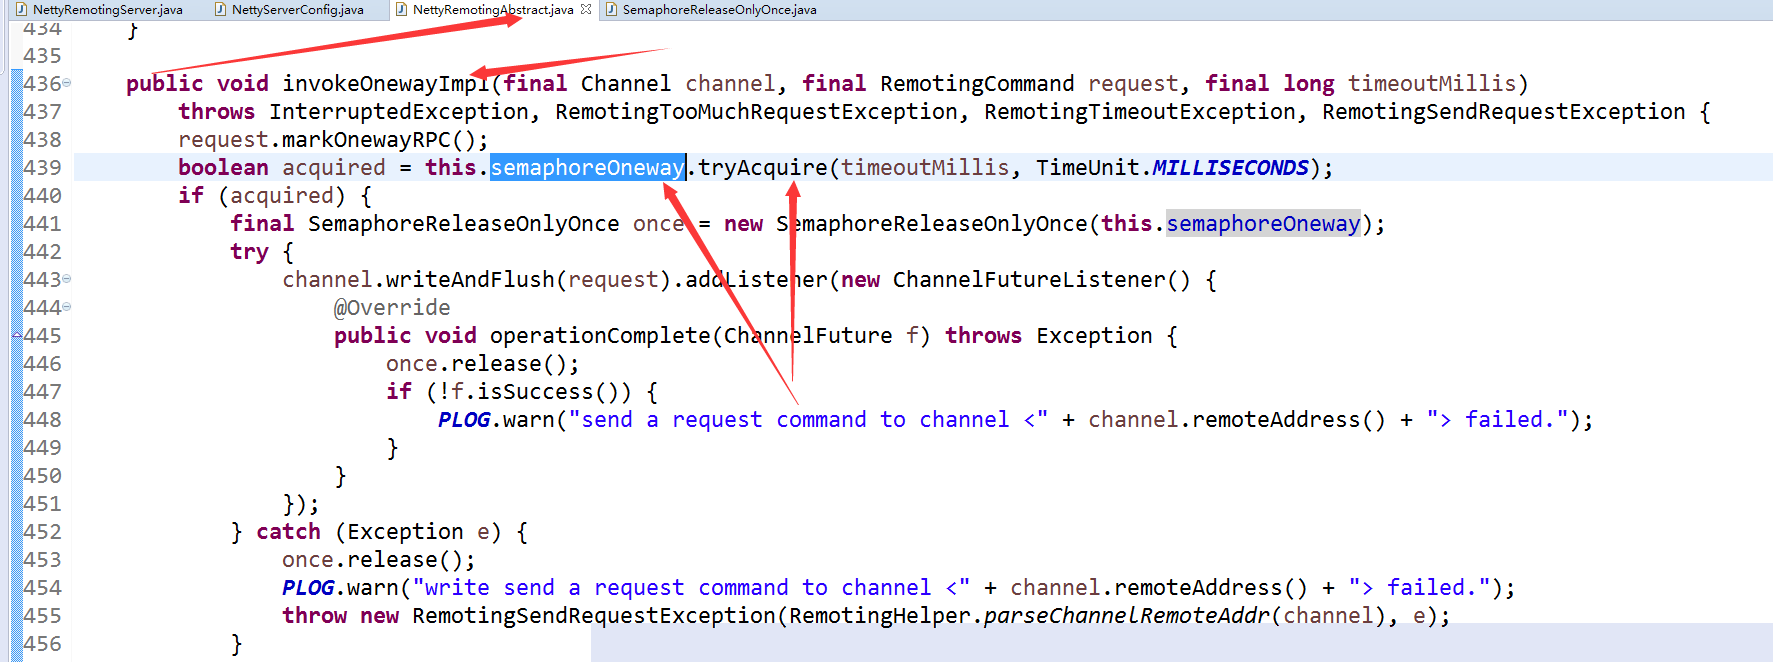Collapse the @Override fold at line 444
Image resolution: width=1773 pixels, height=662 pixels.
[67, 307]
